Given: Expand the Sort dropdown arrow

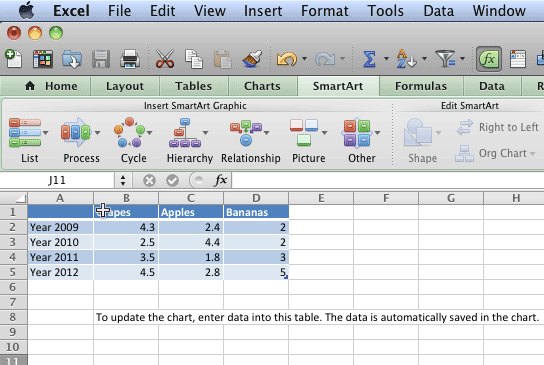Looking at the screenshot, I should [x=424, y=59].
